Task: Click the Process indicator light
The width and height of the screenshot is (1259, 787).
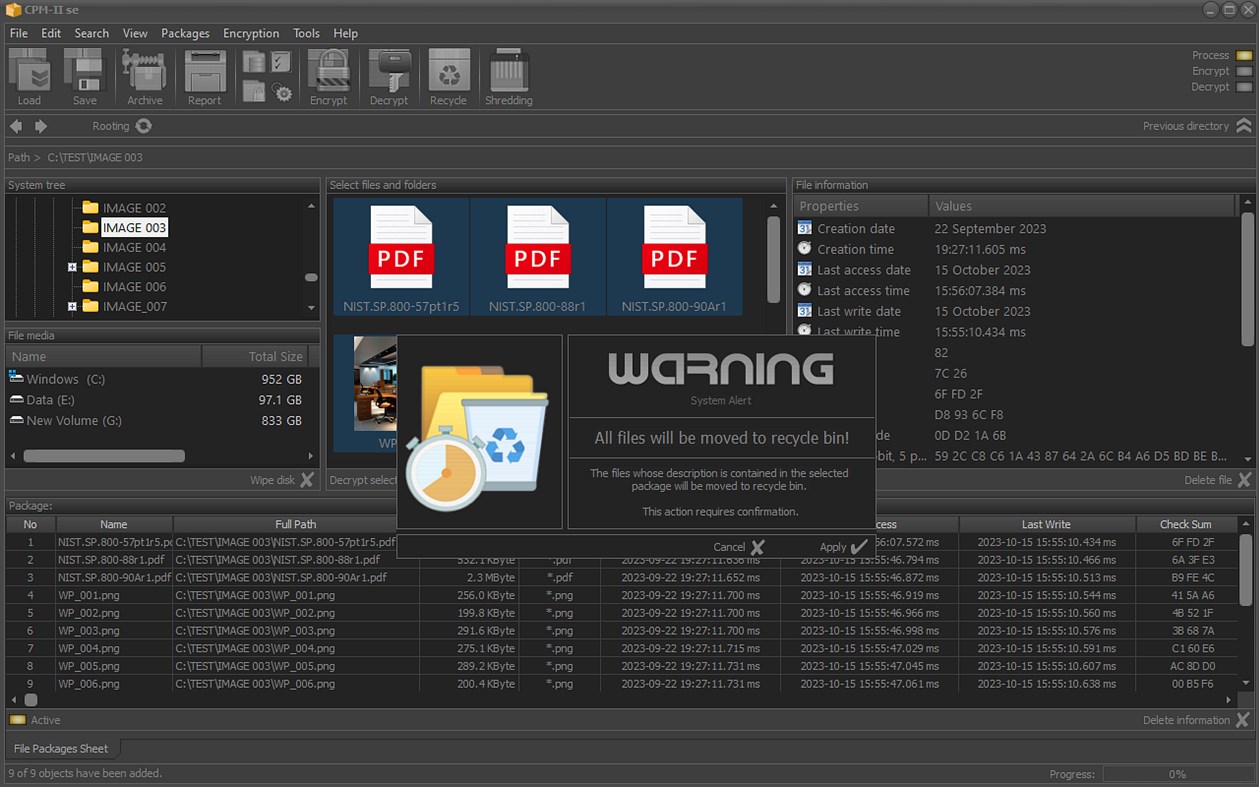Action: 1244,56
